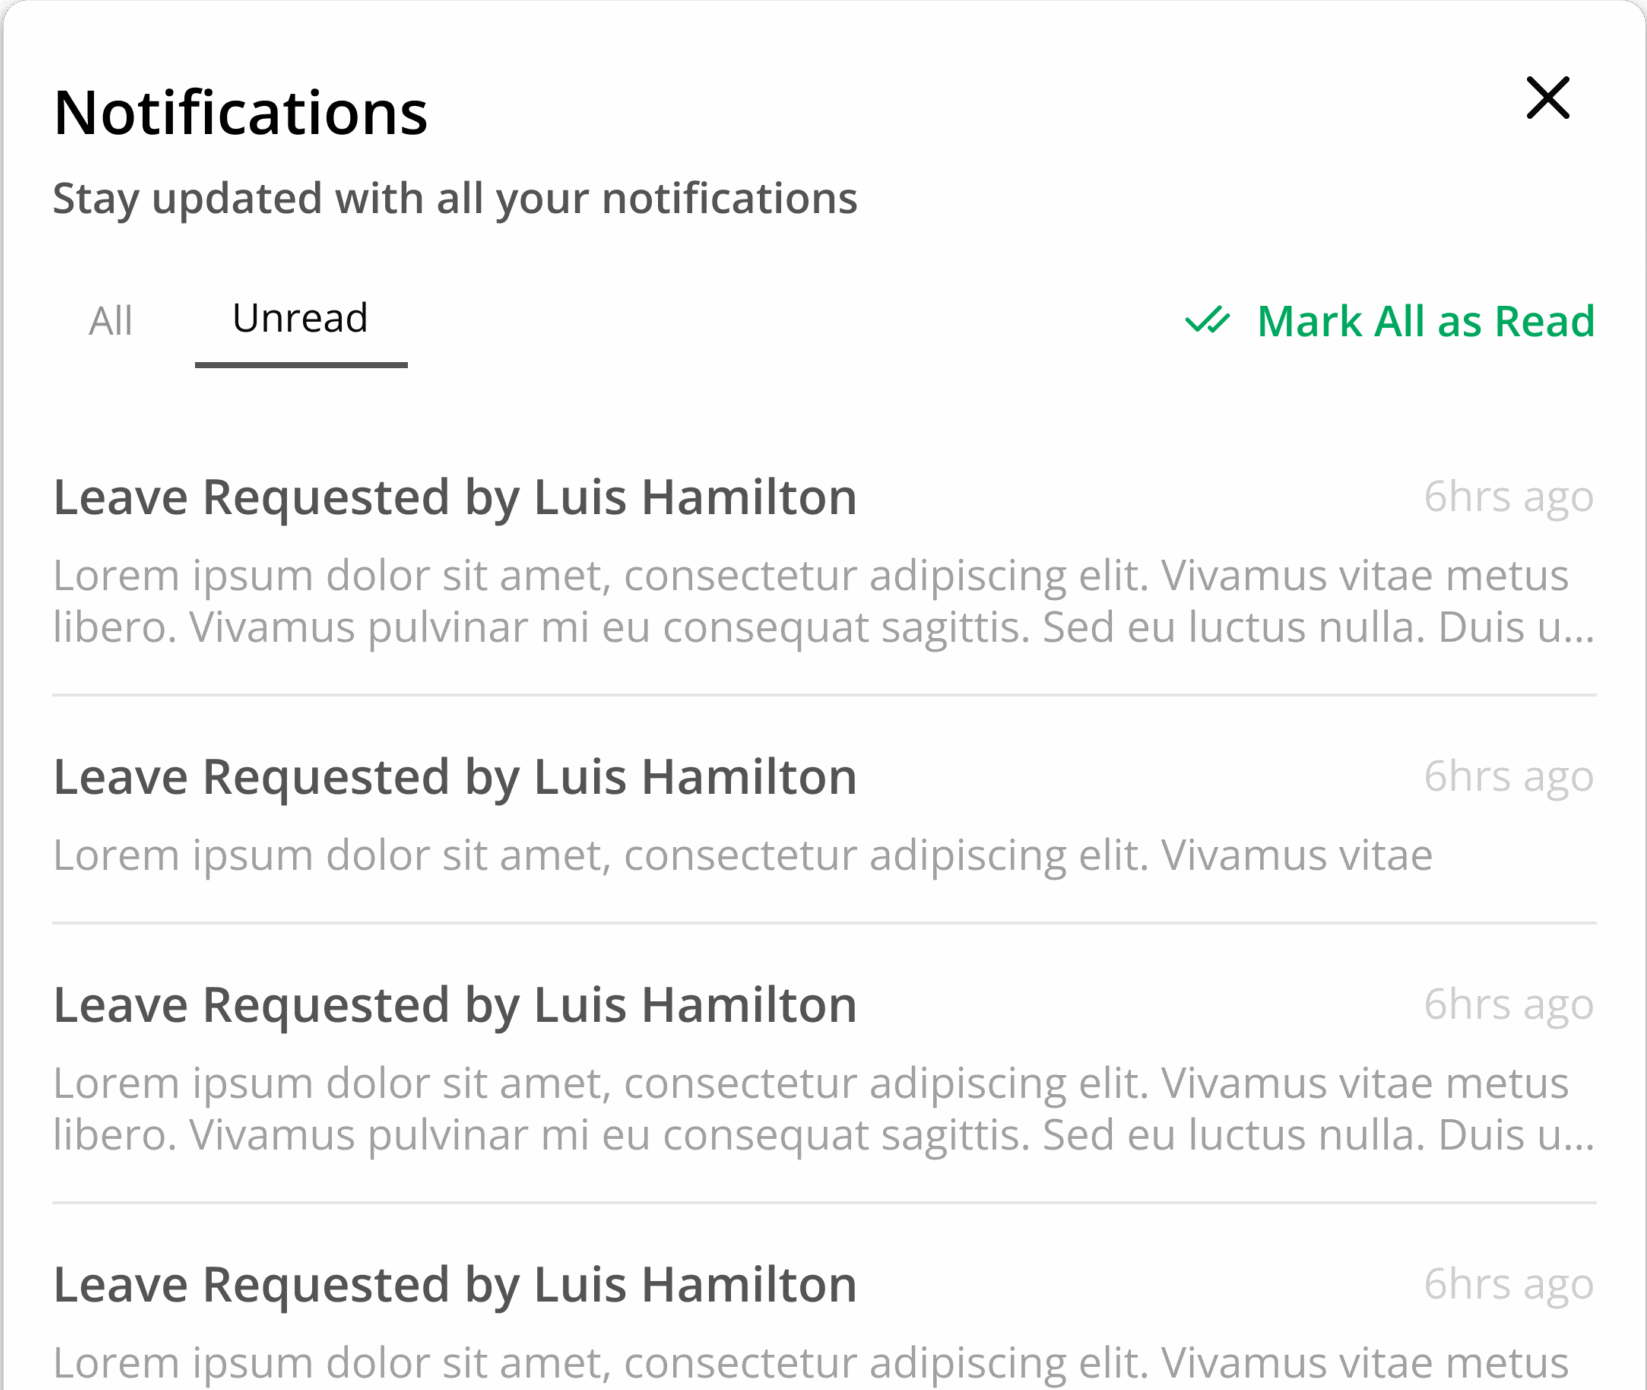Click fourth notification's partially visible body text
This screenshot has width=1647, height=1390.
[x=811, y=1364]
